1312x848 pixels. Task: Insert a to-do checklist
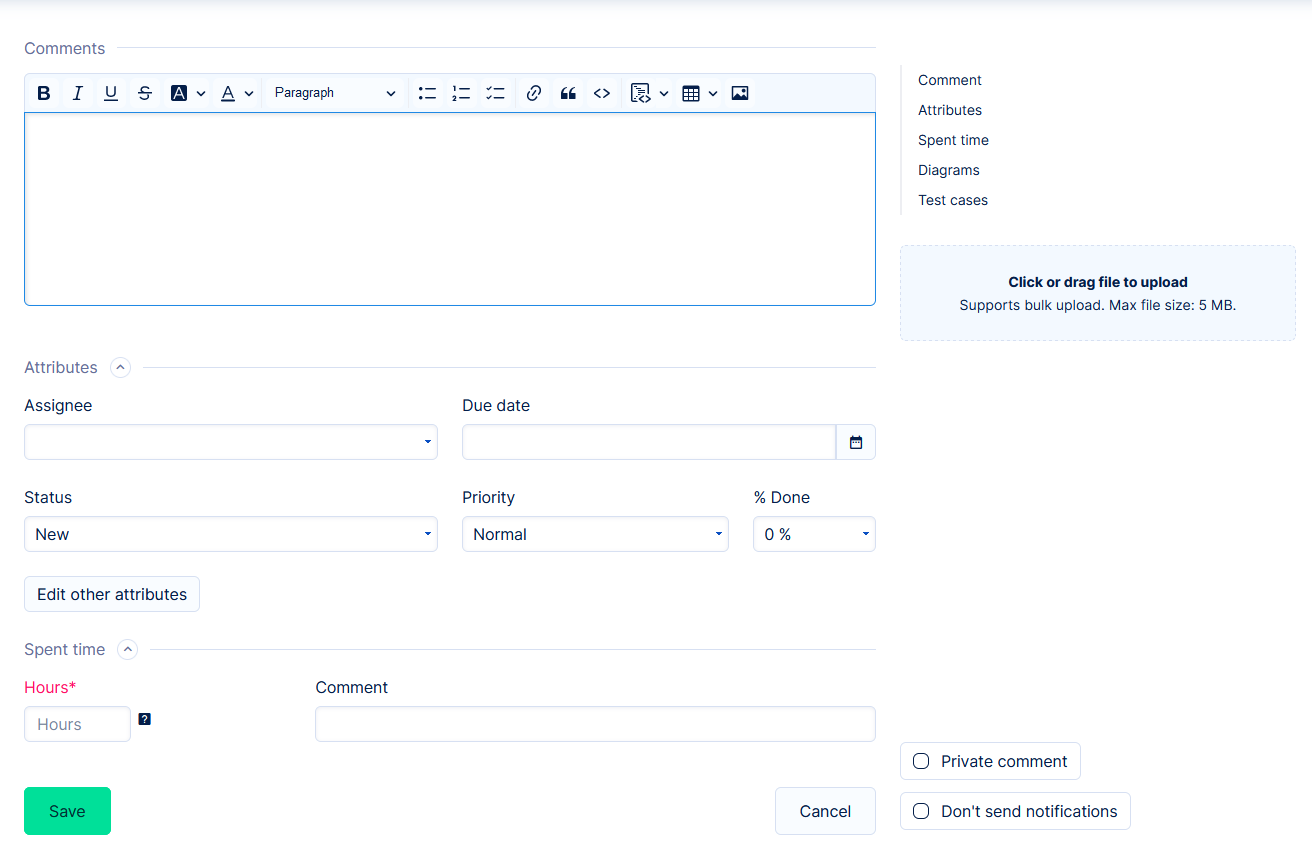coord(495,93)
